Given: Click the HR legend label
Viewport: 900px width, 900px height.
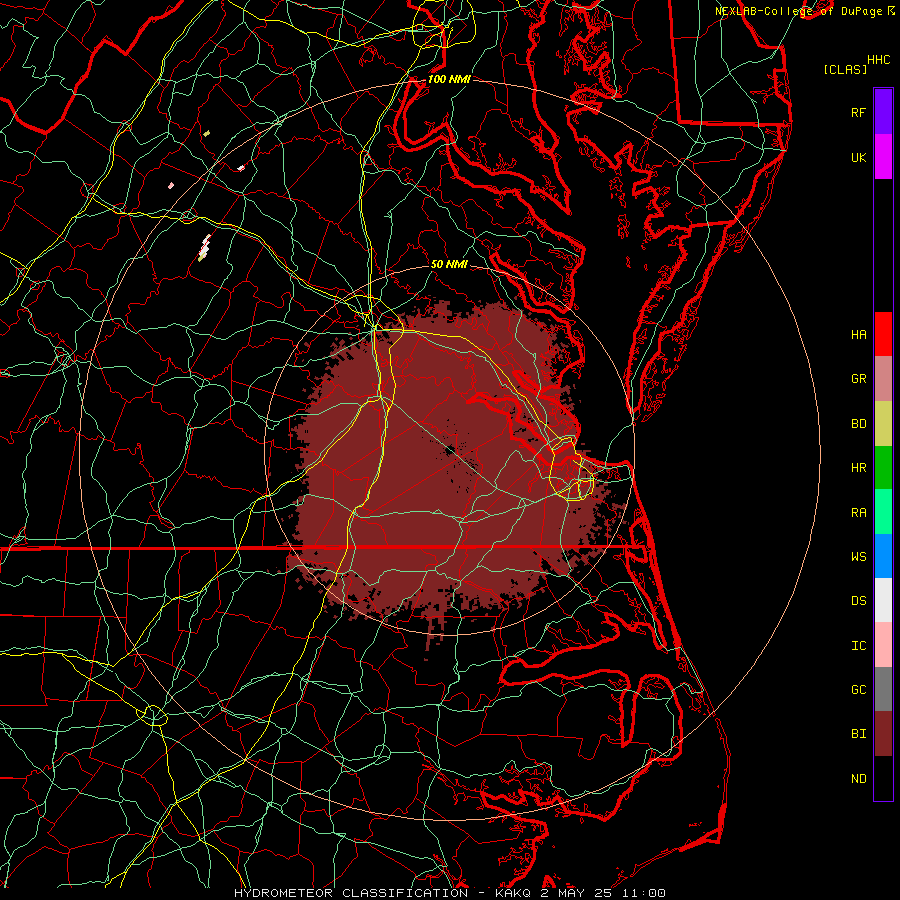Looking at the screenshot, I should click(858, 468).
